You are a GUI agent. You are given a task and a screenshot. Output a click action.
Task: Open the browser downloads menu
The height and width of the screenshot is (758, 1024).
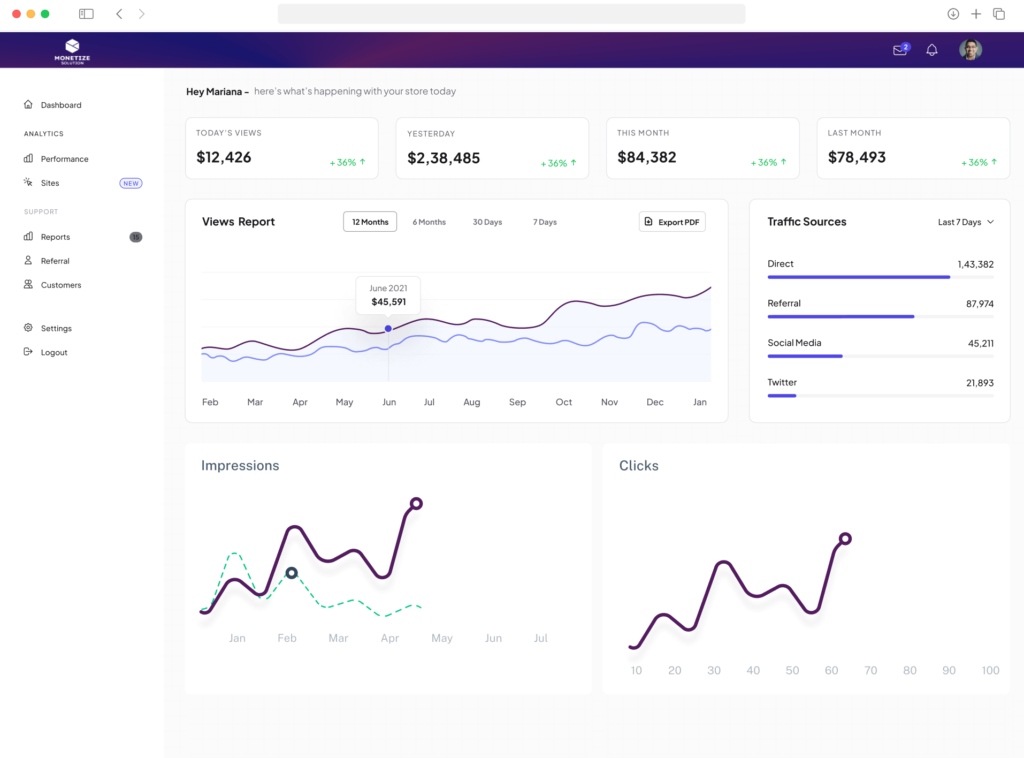951,14
